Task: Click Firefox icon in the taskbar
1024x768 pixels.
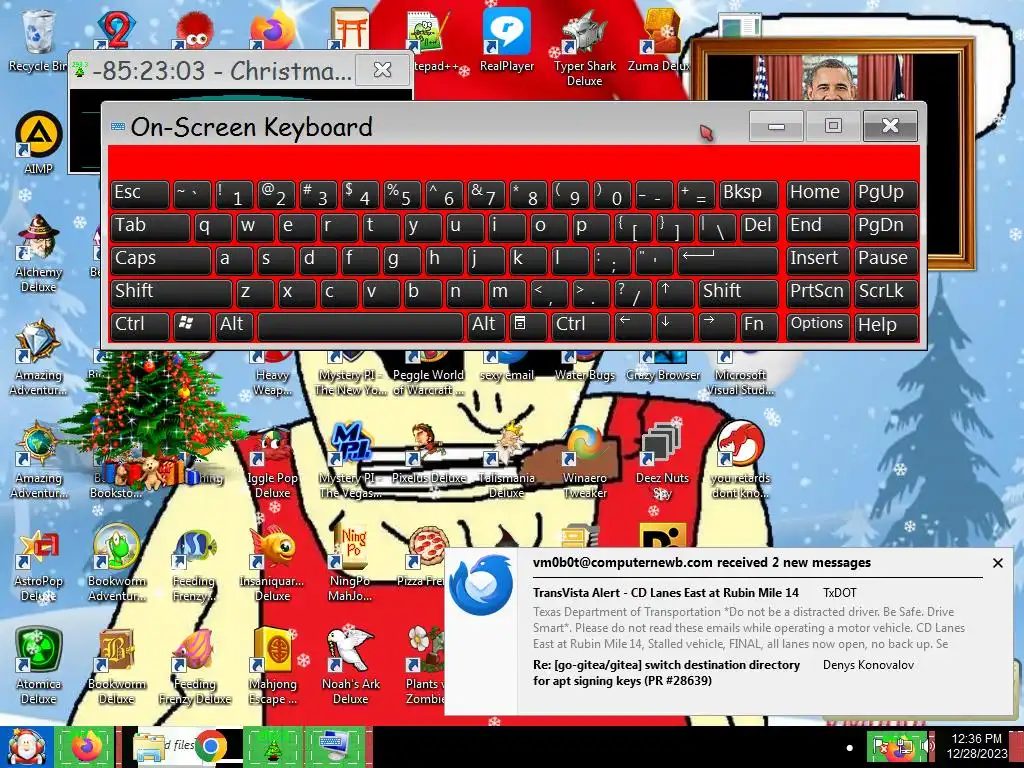Action: tap(86, 746)
